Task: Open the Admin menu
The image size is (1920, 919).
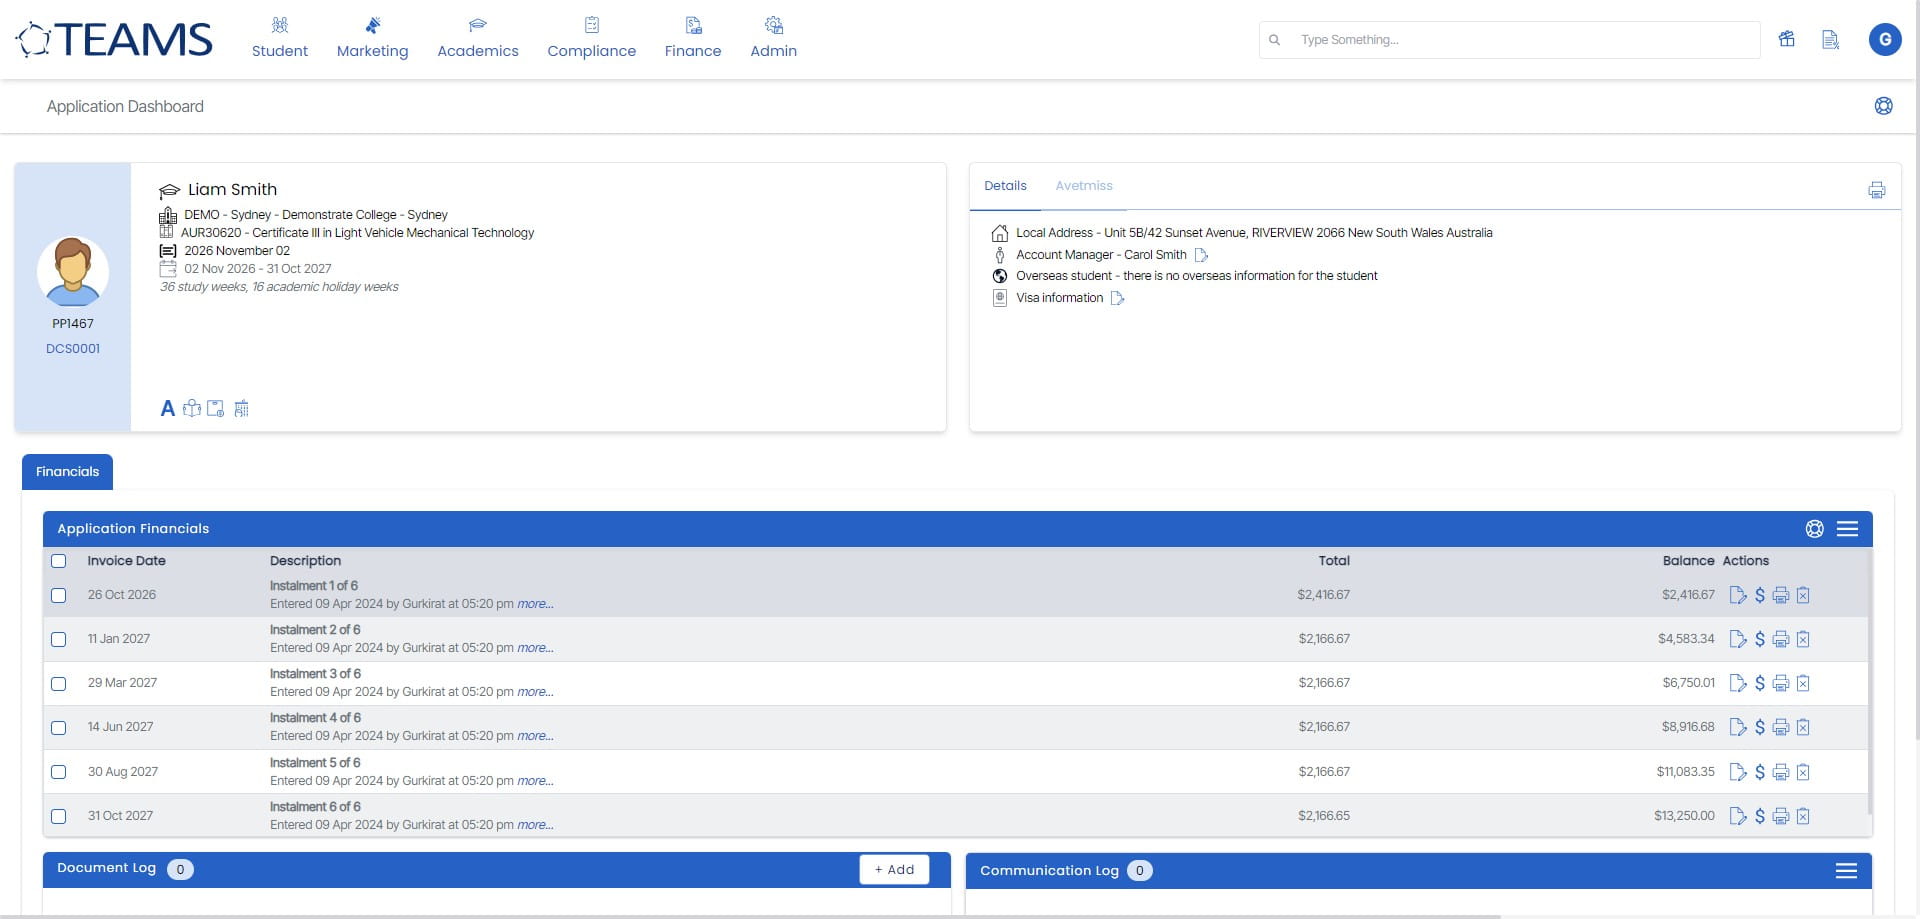Action: coord(773,38)
